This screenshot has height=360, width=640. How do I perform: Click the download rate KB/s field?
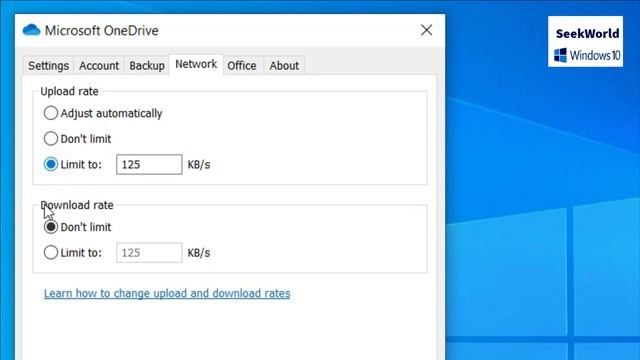point(149,253)
